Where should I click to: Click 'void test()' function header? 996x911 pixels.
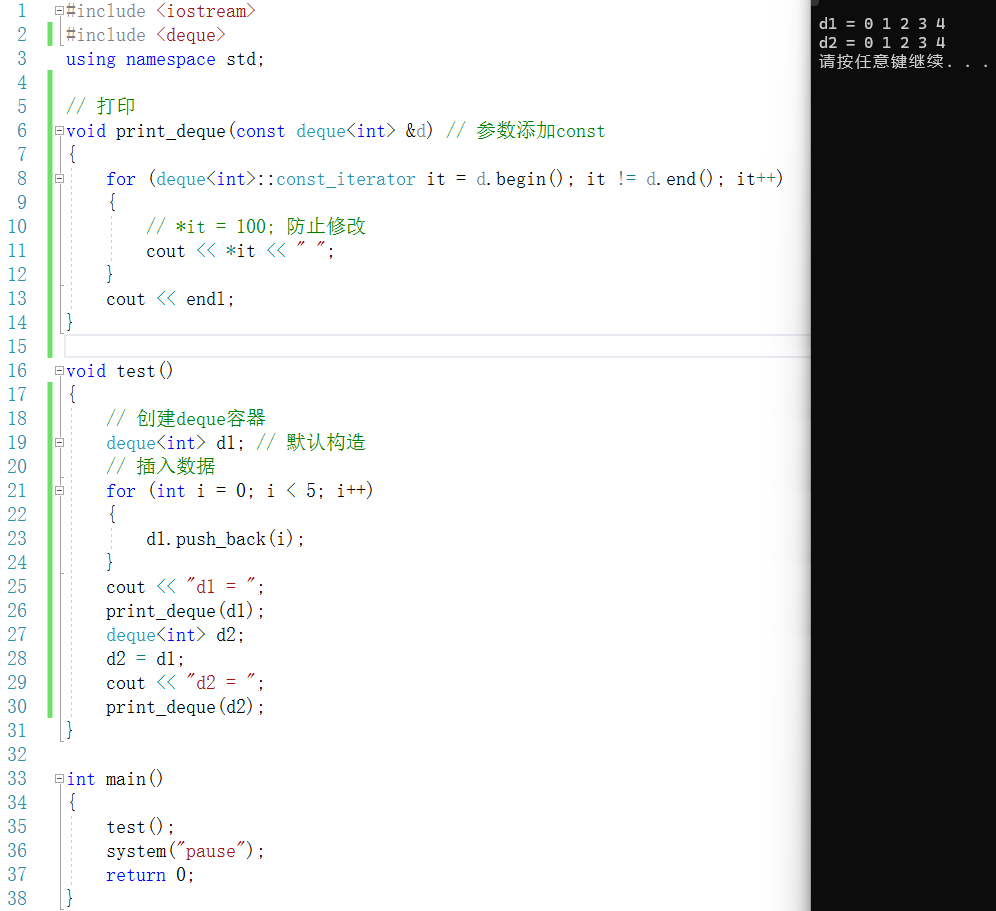pos(119,371)
